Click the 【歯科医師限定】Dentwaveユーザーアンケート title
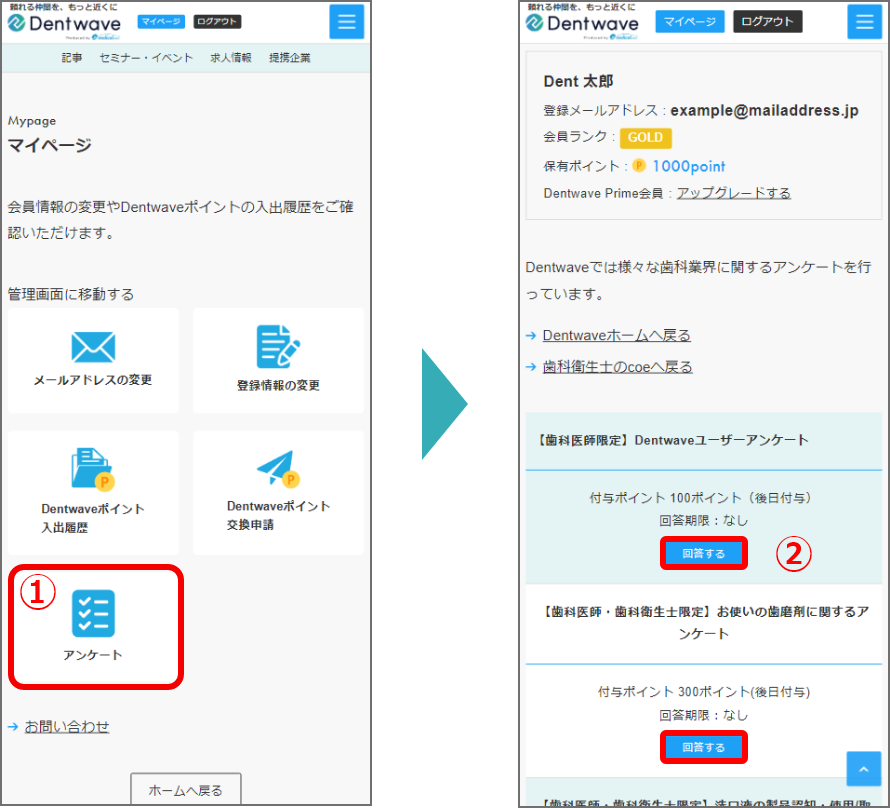The height and width of the screenshot is (808, 890). (671, 440)
